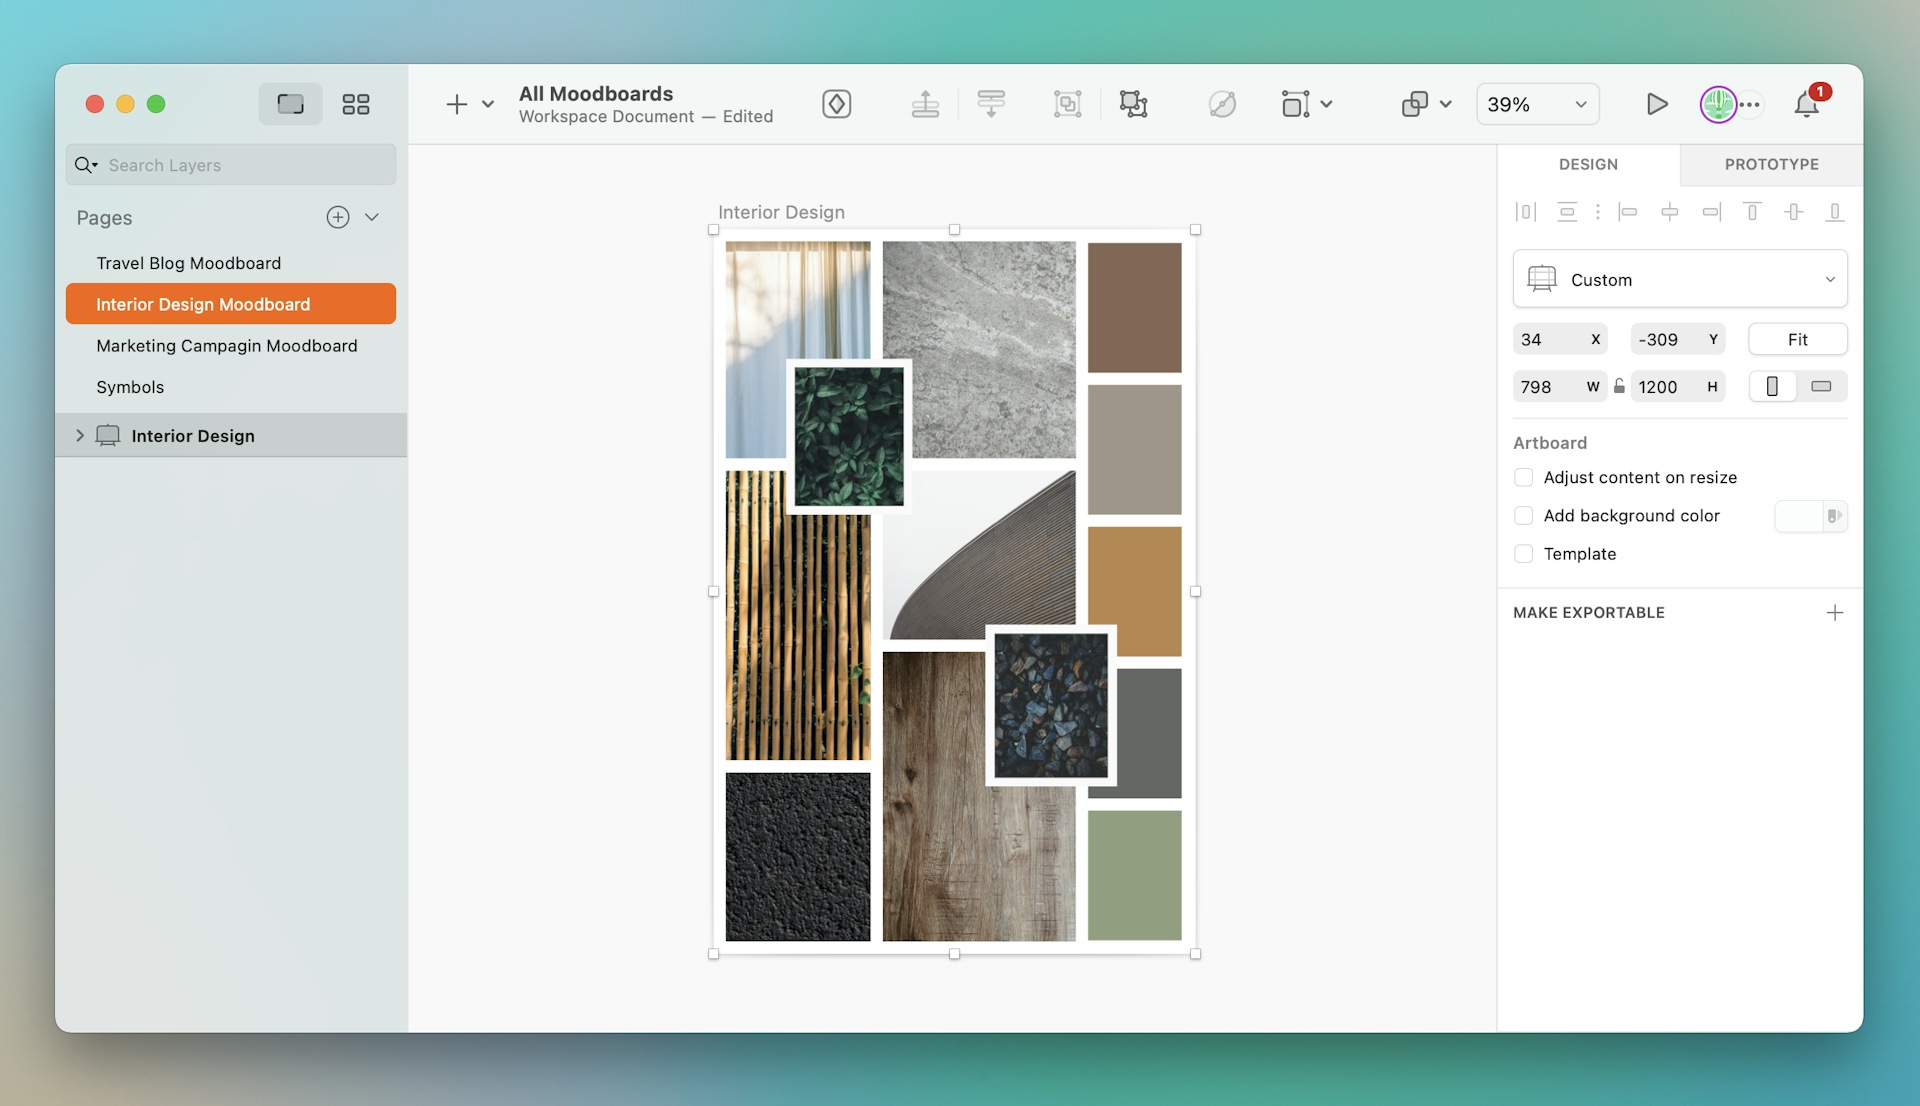Create a Symbol from the selection

837,104
